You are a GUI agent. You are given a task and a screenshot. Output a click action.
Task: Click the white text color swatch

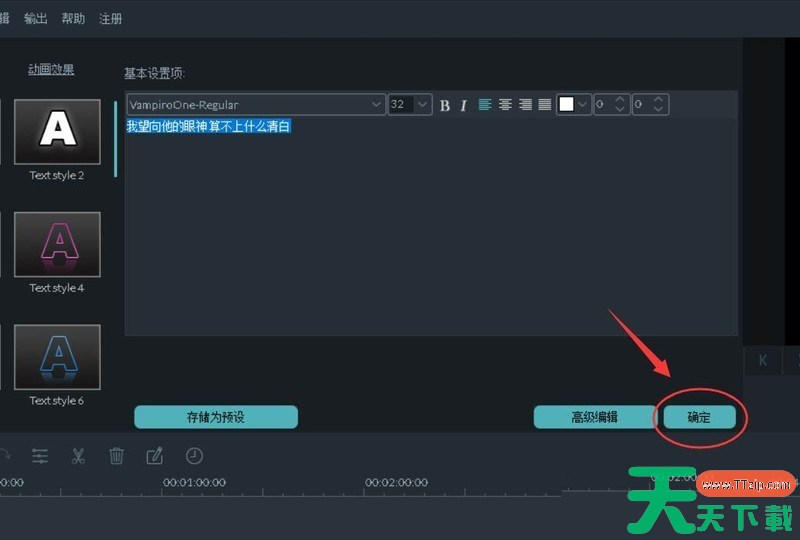(567, 105)
